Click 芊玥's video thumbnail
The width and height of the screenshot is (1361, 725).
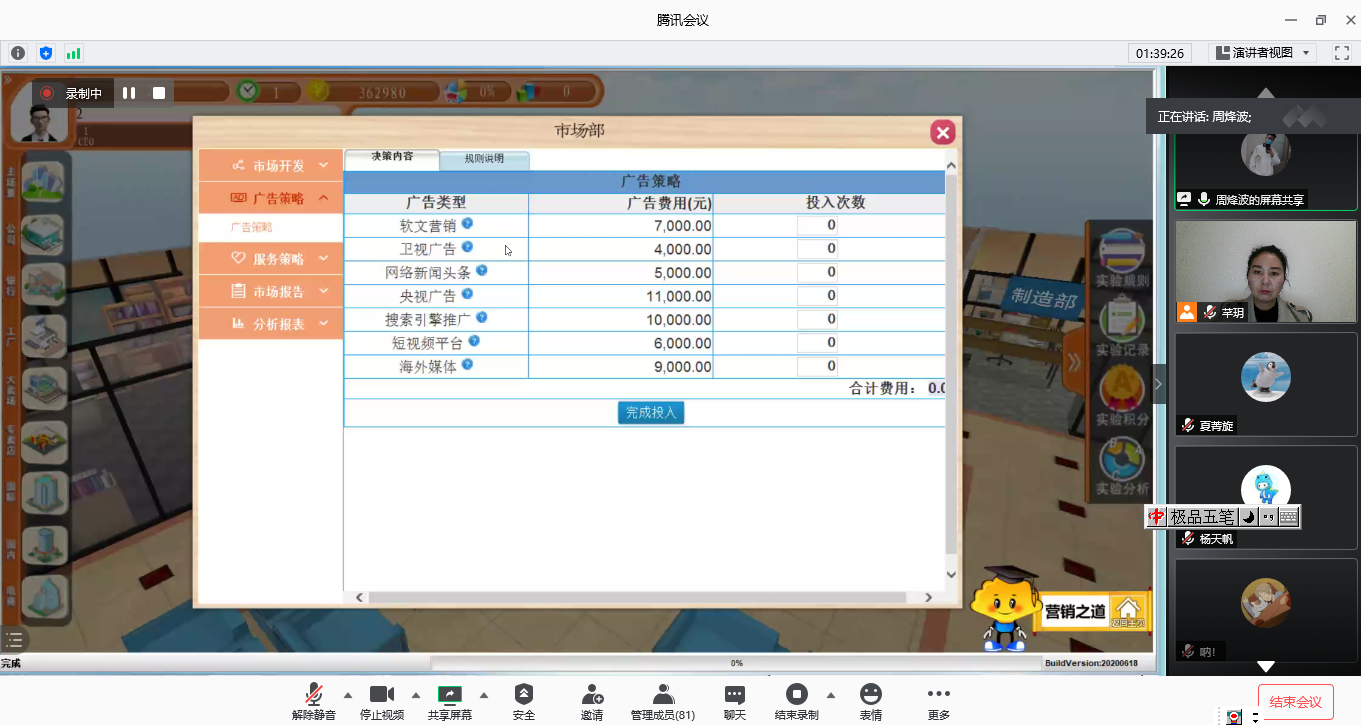[x=1266, y=271]
